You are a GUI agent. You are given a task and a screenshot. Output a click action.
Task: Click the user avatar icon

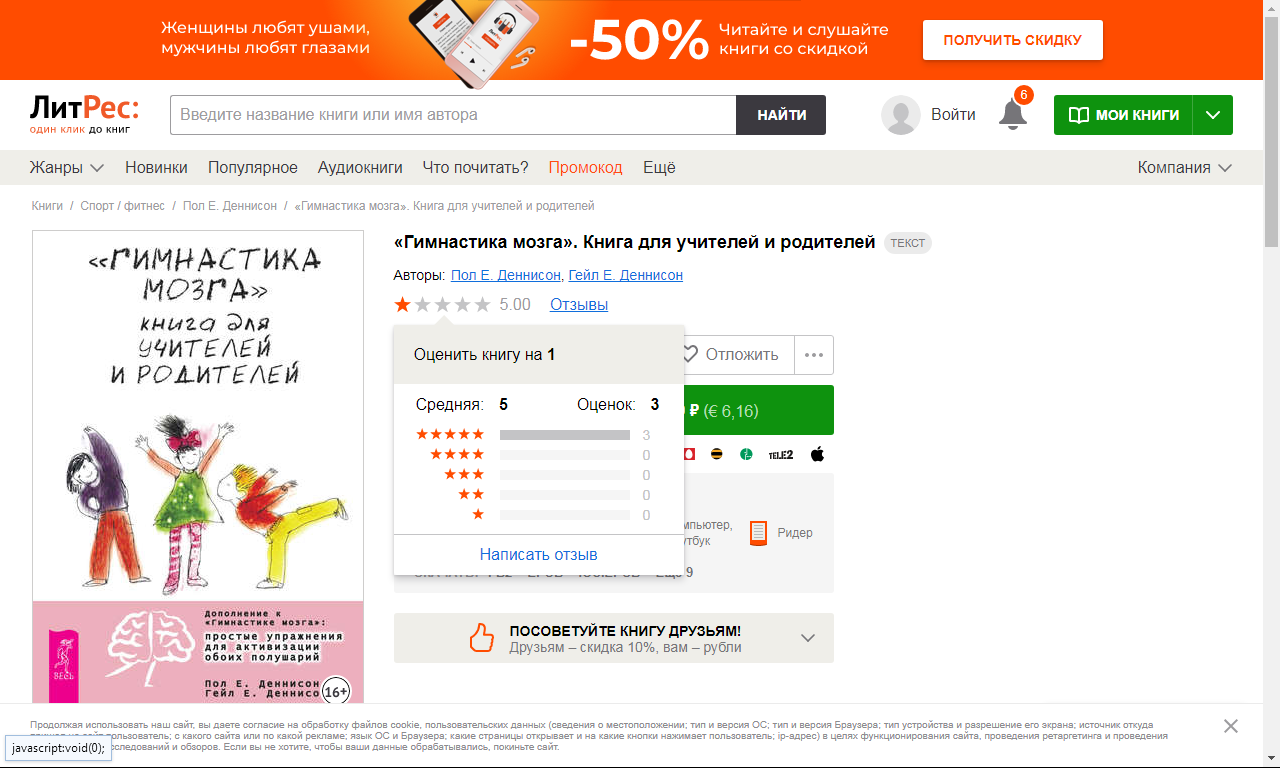click(901, 115)
